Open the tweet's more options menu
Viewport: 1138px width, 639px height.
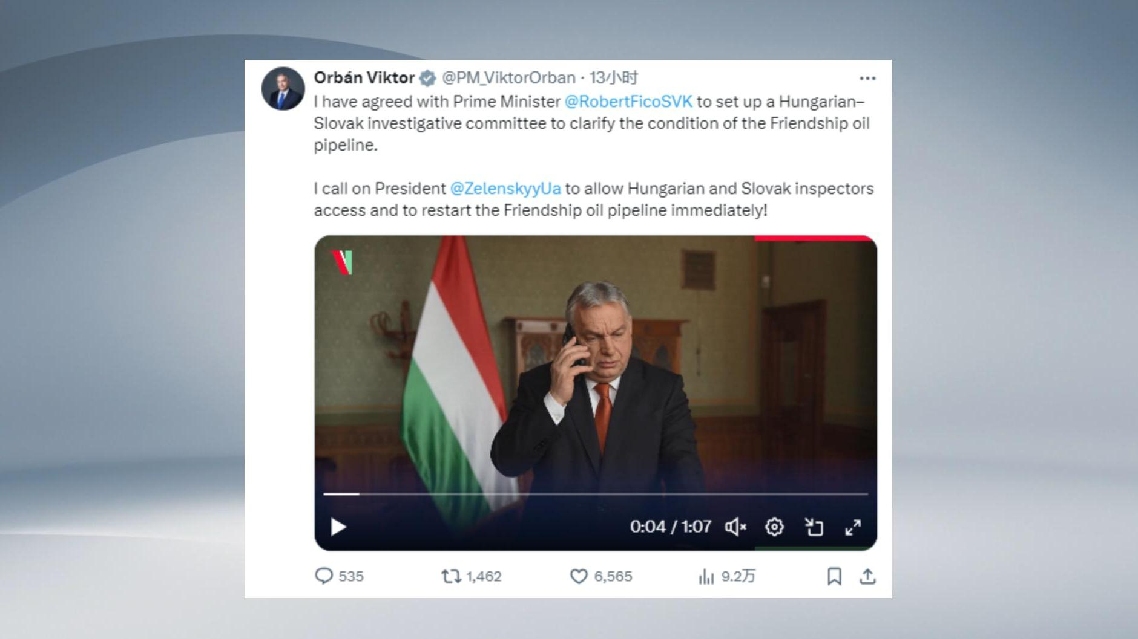coord(867,78)
